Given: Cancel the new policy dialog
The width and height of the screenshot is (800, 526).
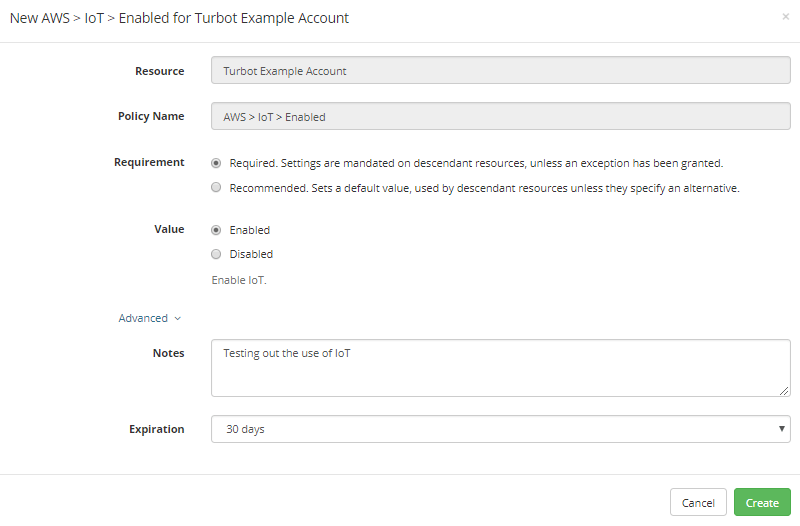Looking at the screenshot, I should (698, 503).
